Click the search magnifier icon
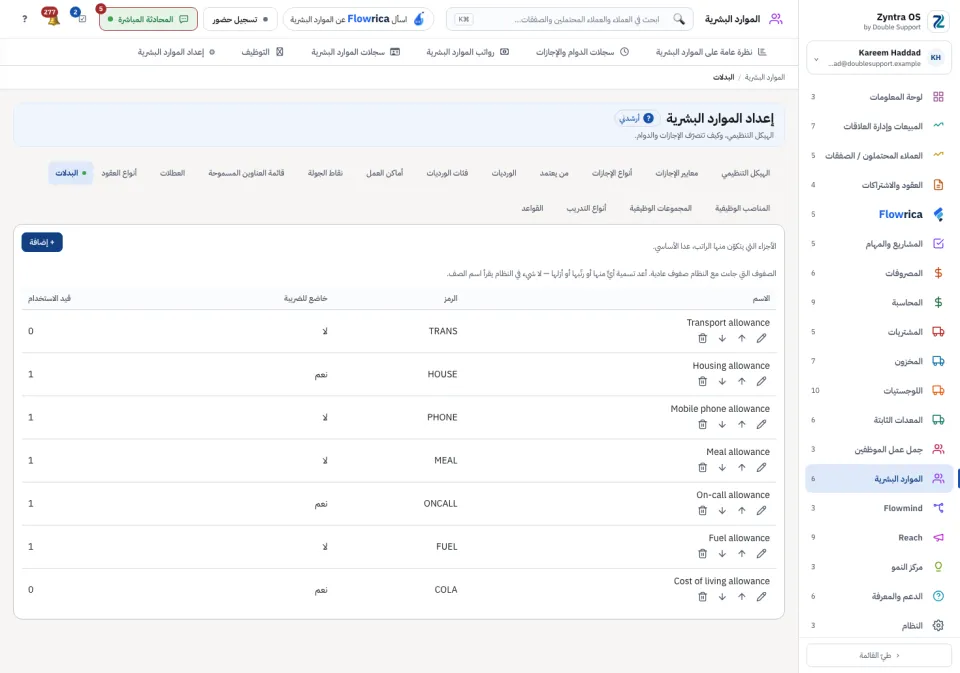The height and width of the screenshot is (673, 960). click(679, 19)
